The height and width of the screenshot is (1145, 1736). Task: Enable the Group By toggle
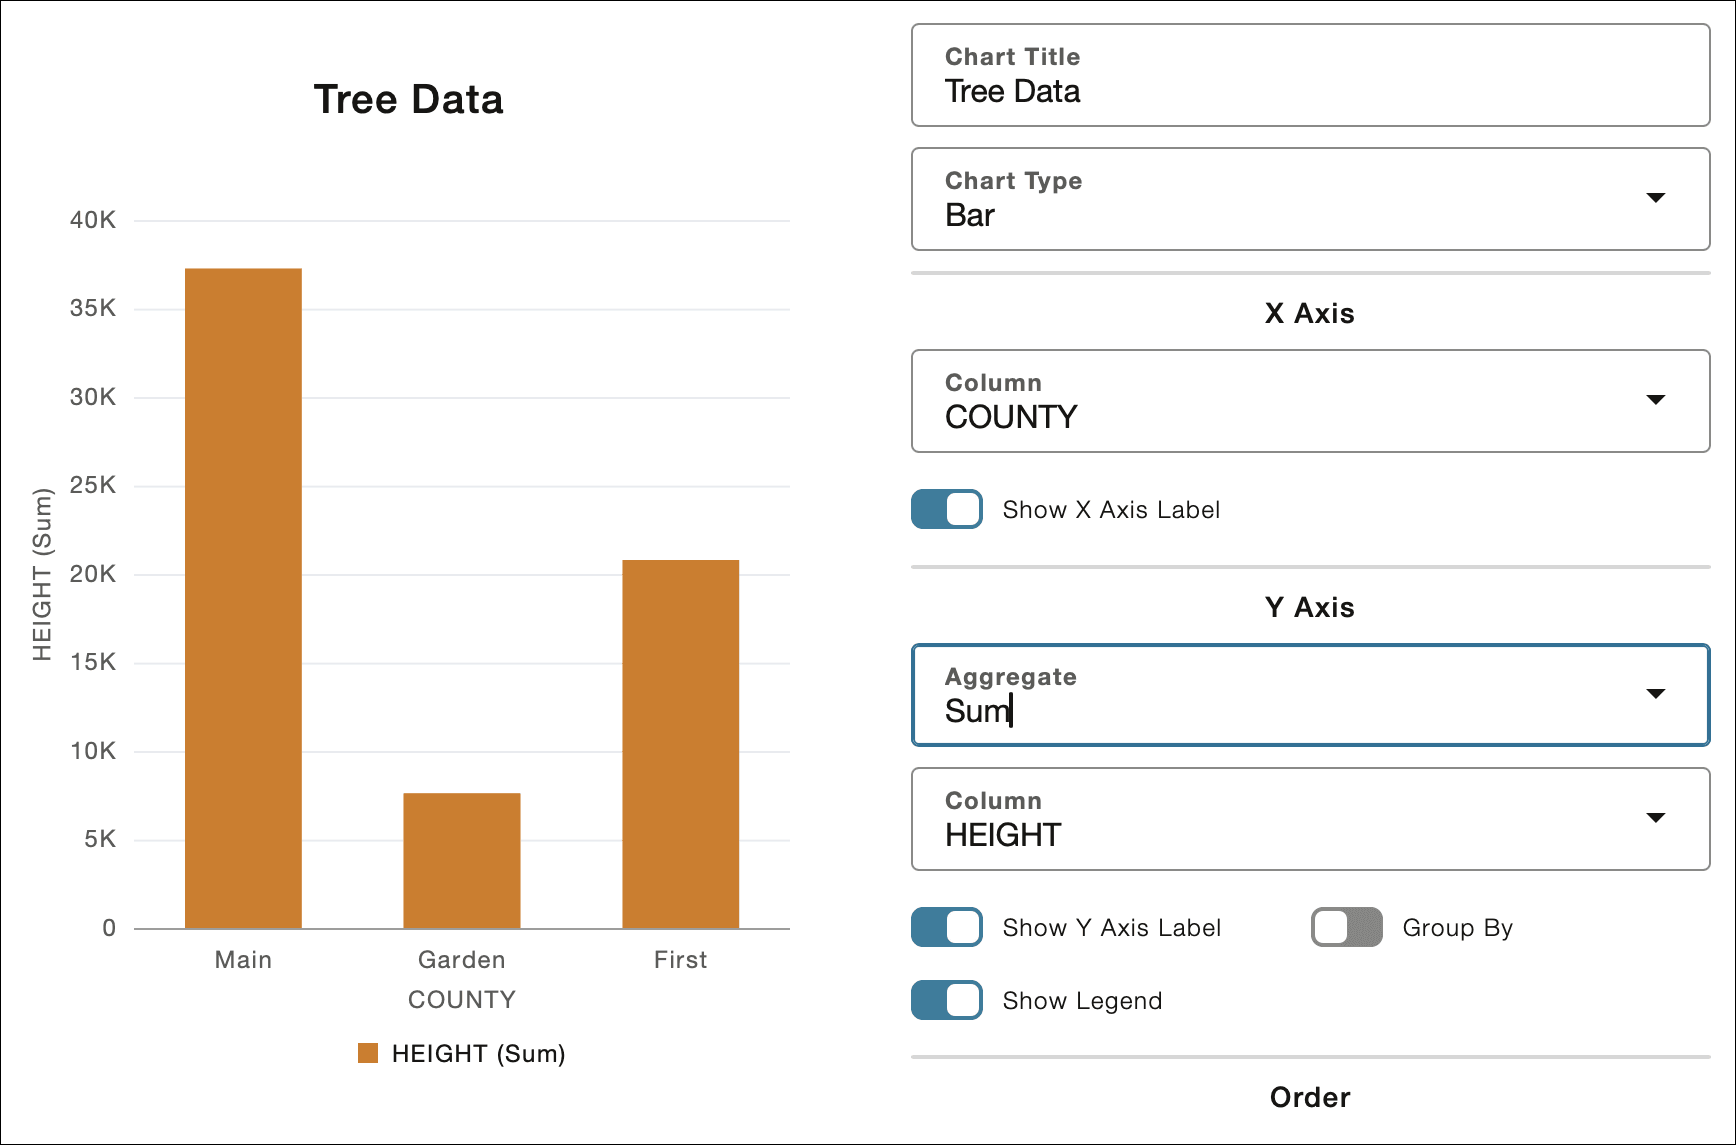click(1346, 927)
